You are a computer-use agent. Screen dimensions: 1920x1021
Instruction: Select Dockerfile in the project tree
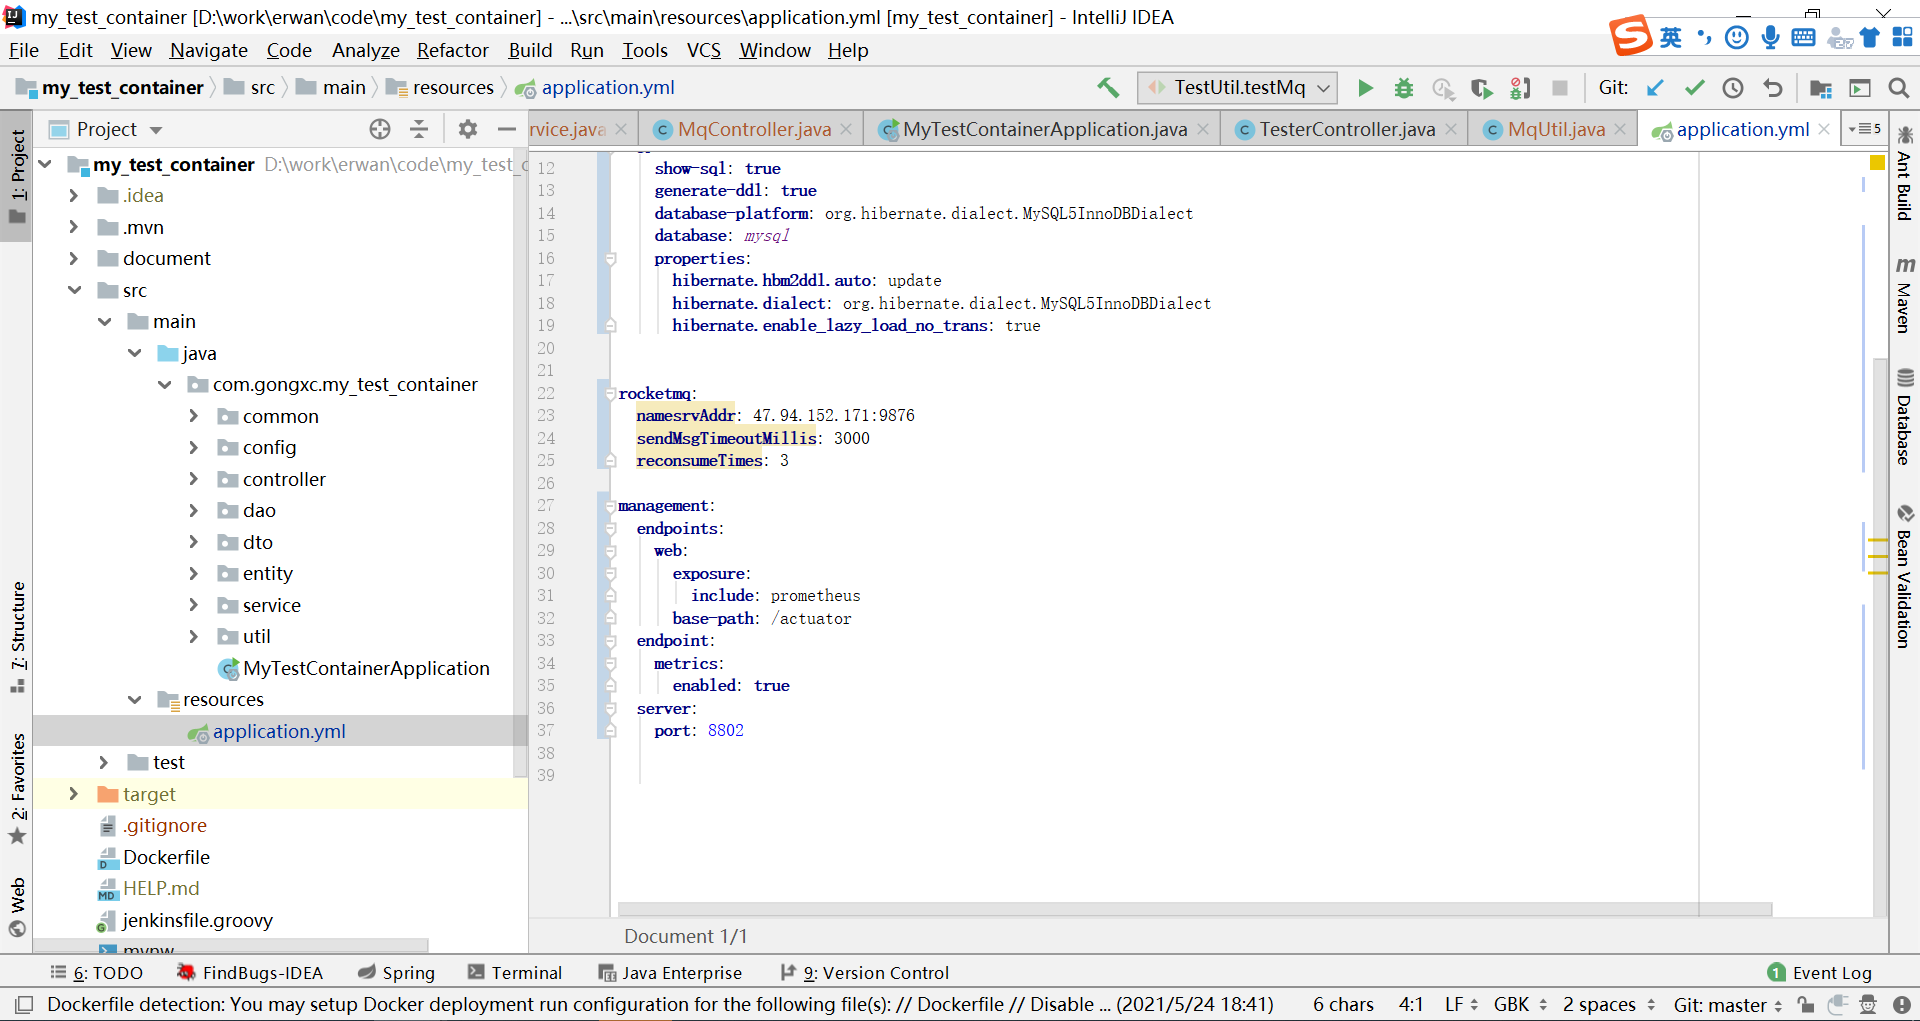click(166, 857)
